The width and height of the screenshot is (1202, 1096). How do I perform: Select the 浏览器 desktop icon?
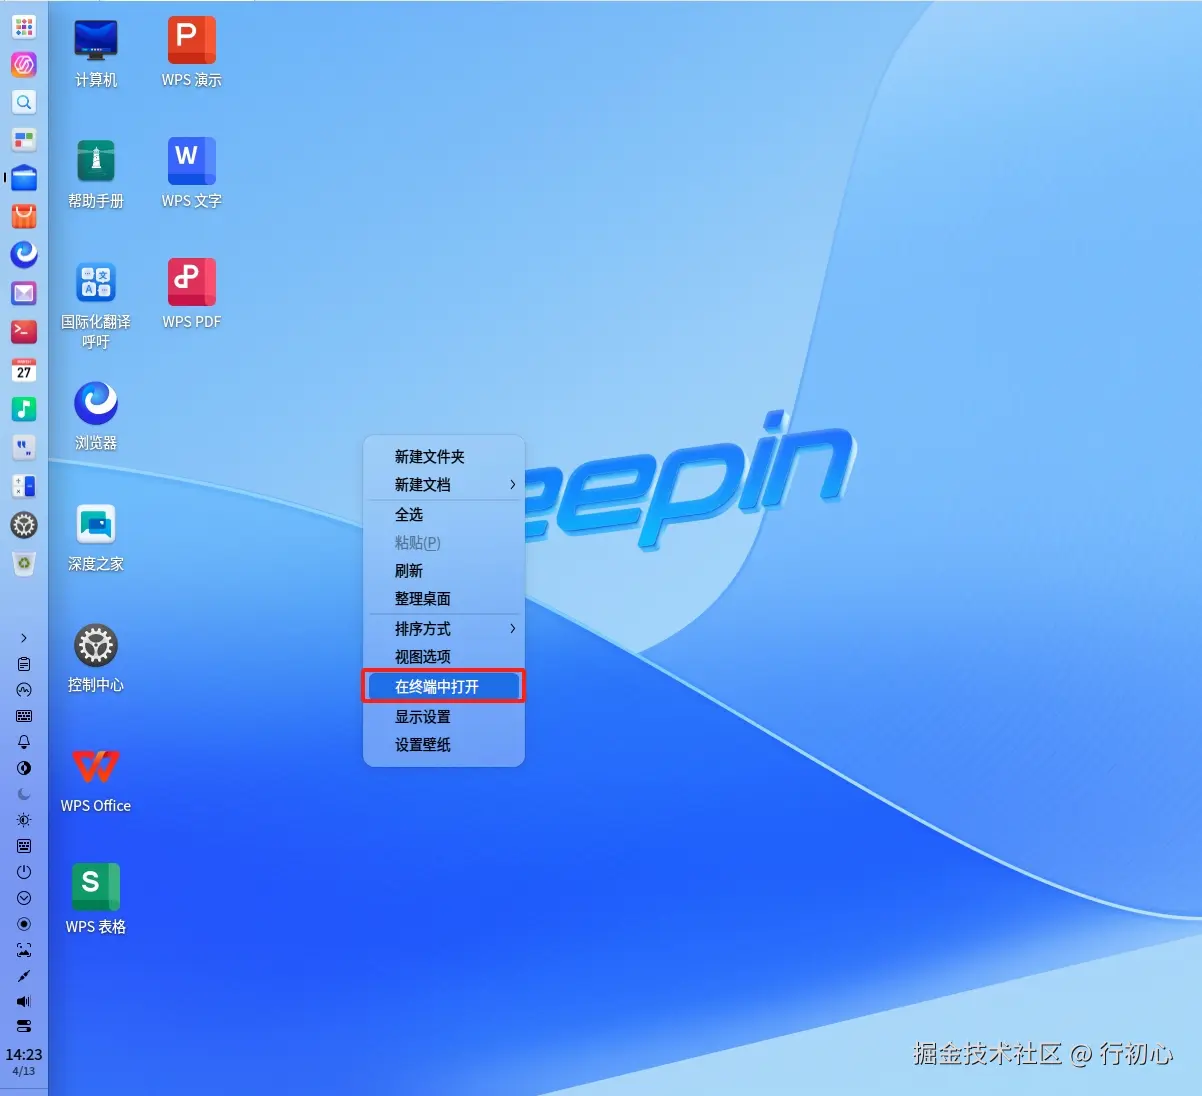click(96, 416)
